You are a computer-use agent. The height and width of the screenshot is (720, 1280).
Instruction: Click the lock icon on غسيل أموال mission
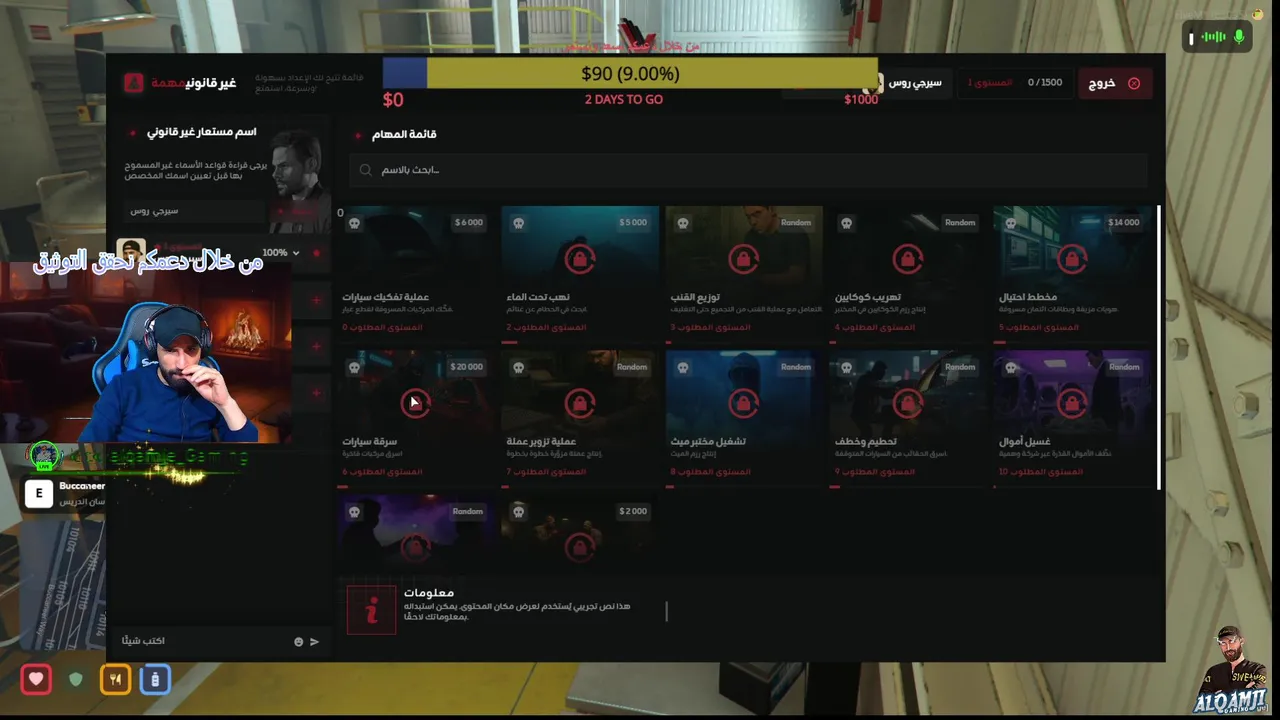pos(1072,403)
